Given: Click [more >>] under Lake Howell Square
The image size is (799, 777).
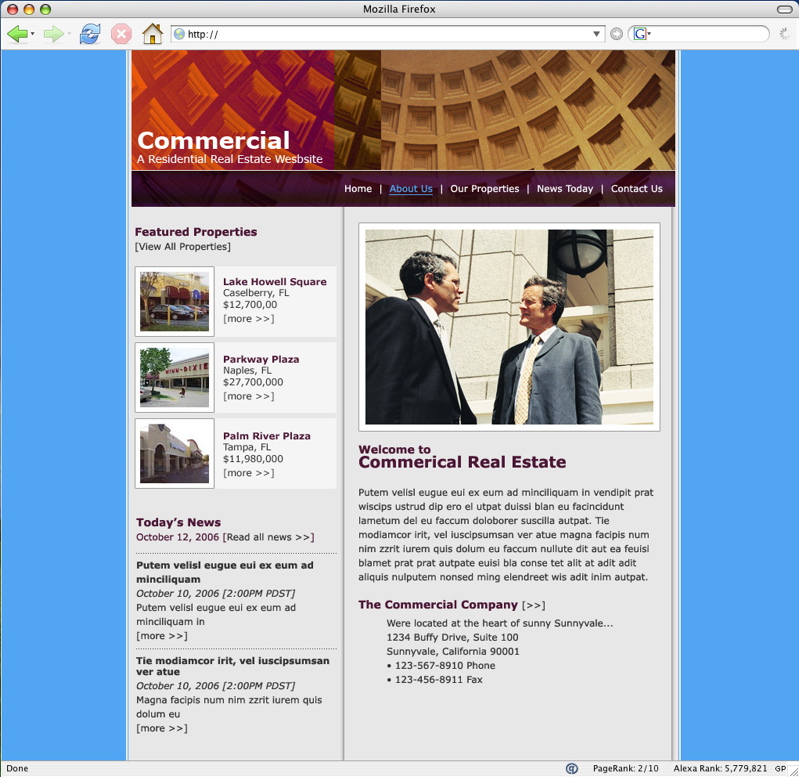Looking at the screenshot, I should click(248, 319).
